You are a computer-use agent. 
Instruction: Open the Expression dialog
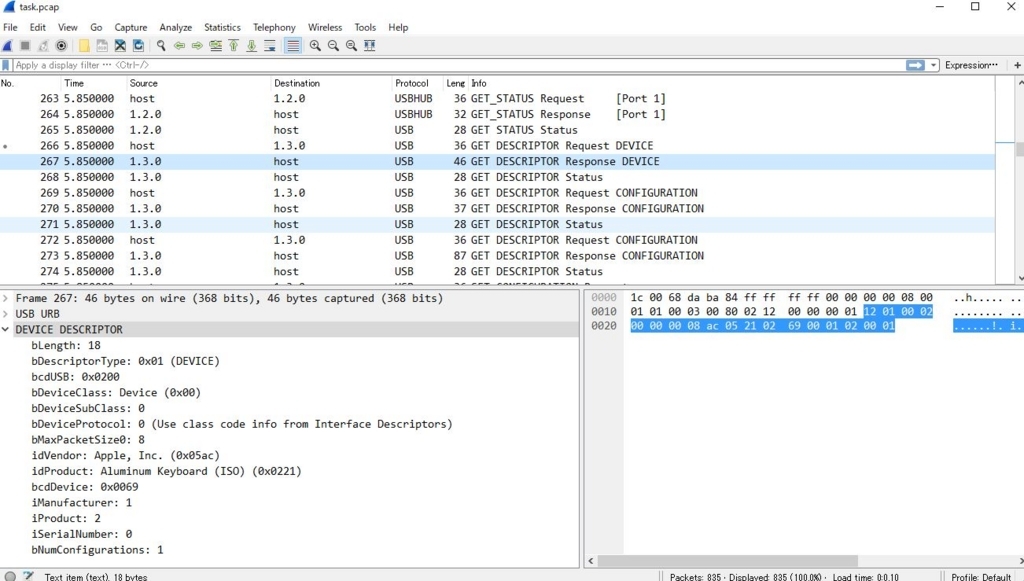(971, 65)
